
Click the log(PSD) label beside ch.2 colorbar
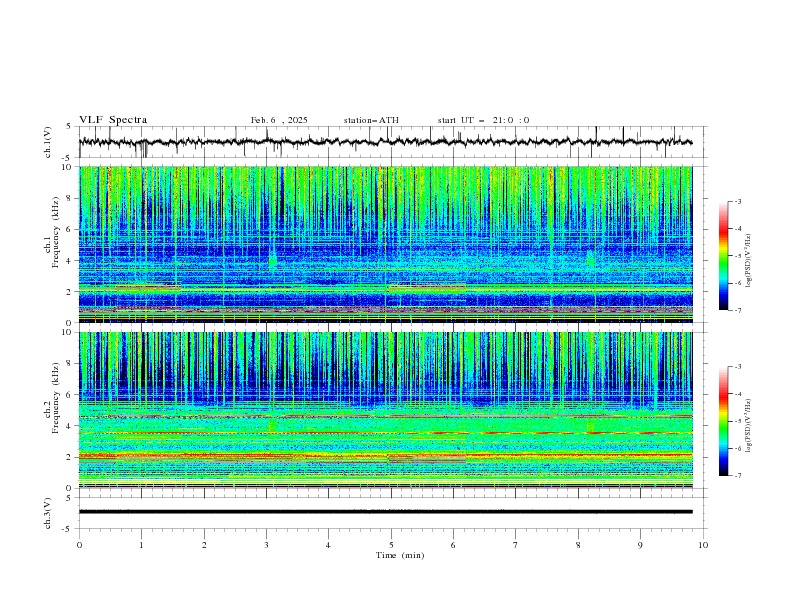749,426
